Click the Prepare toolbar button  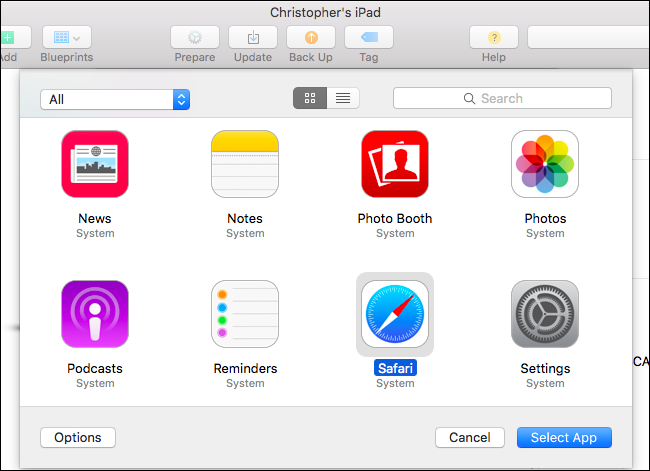coord(195,37)
